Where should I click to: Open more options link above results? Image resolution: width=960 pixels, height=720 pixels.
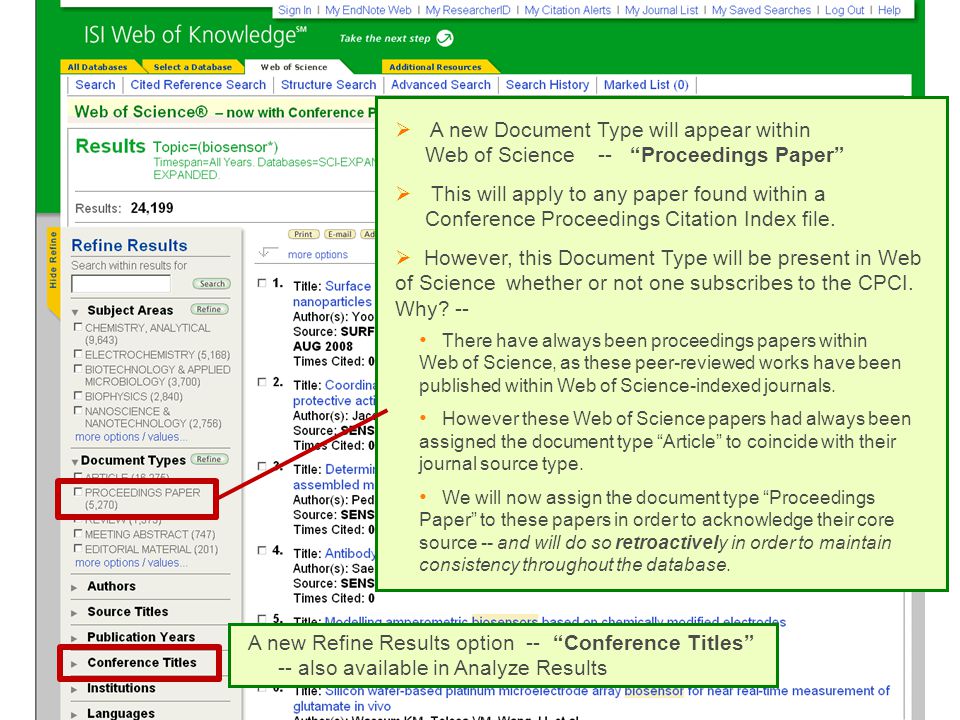tap(317, 254)
